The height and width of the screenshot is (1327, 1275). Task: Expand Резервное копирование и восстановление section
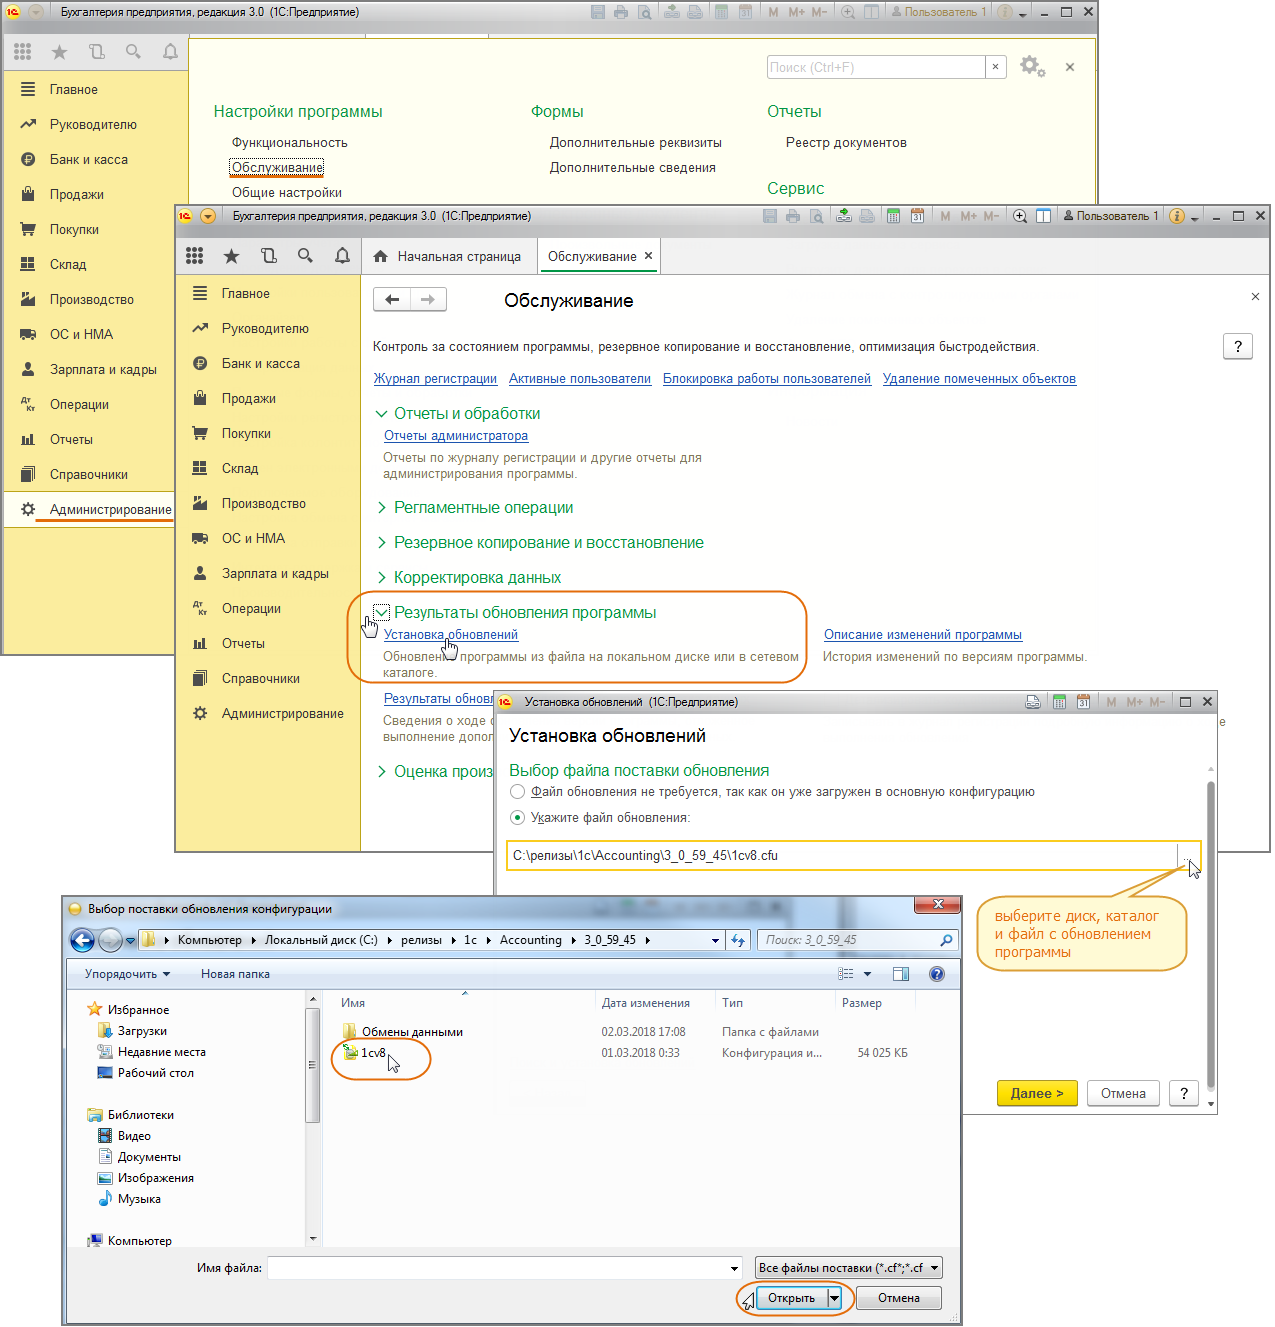pyautogui.click(x=382, y=543)
